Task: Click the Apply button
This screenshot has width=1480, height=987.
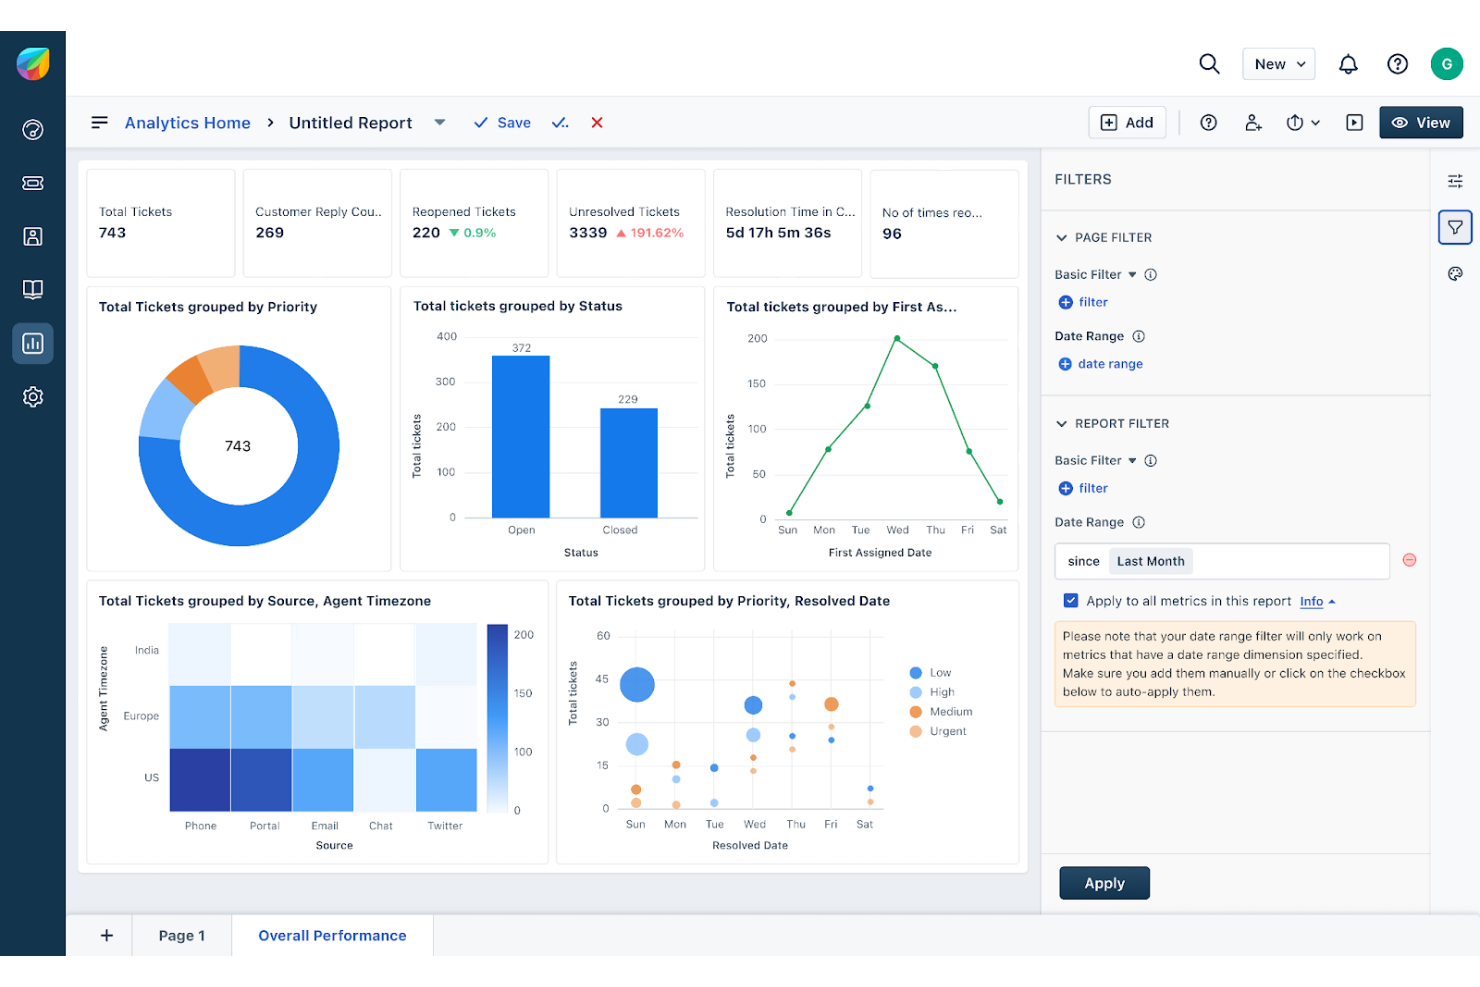Action: click(1104, 883)
